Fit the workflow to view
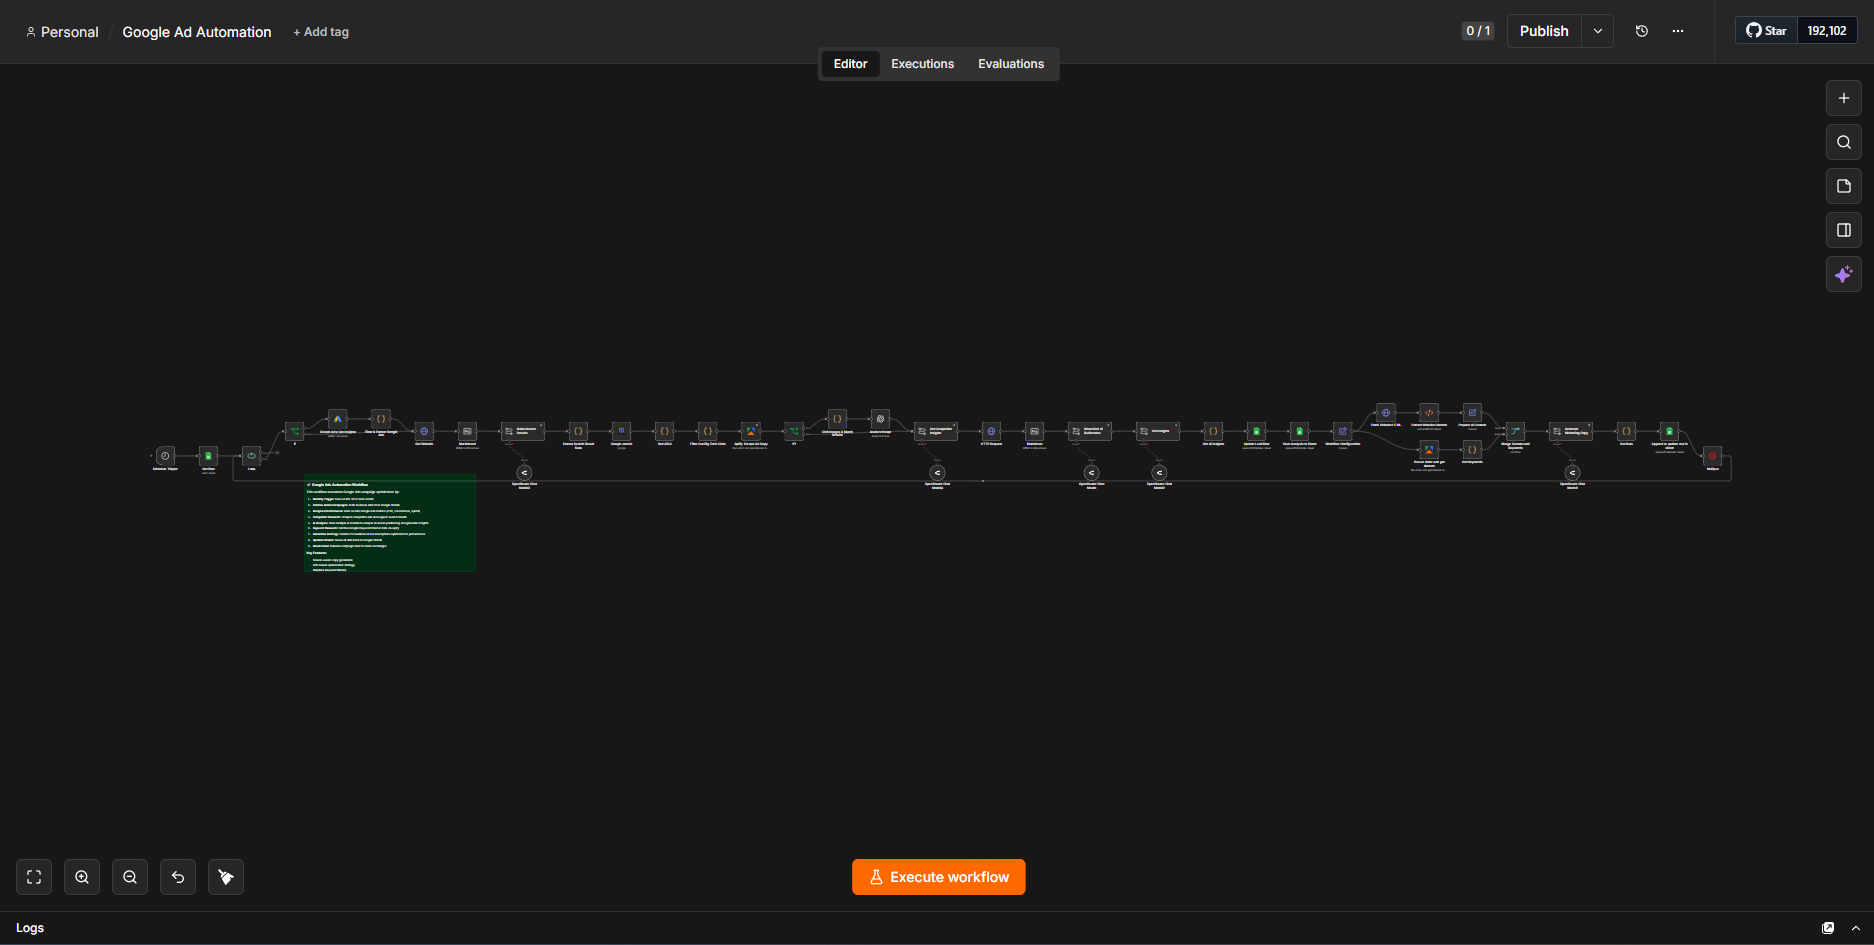This screenshot has width=1874, height=945. [34, 877]
